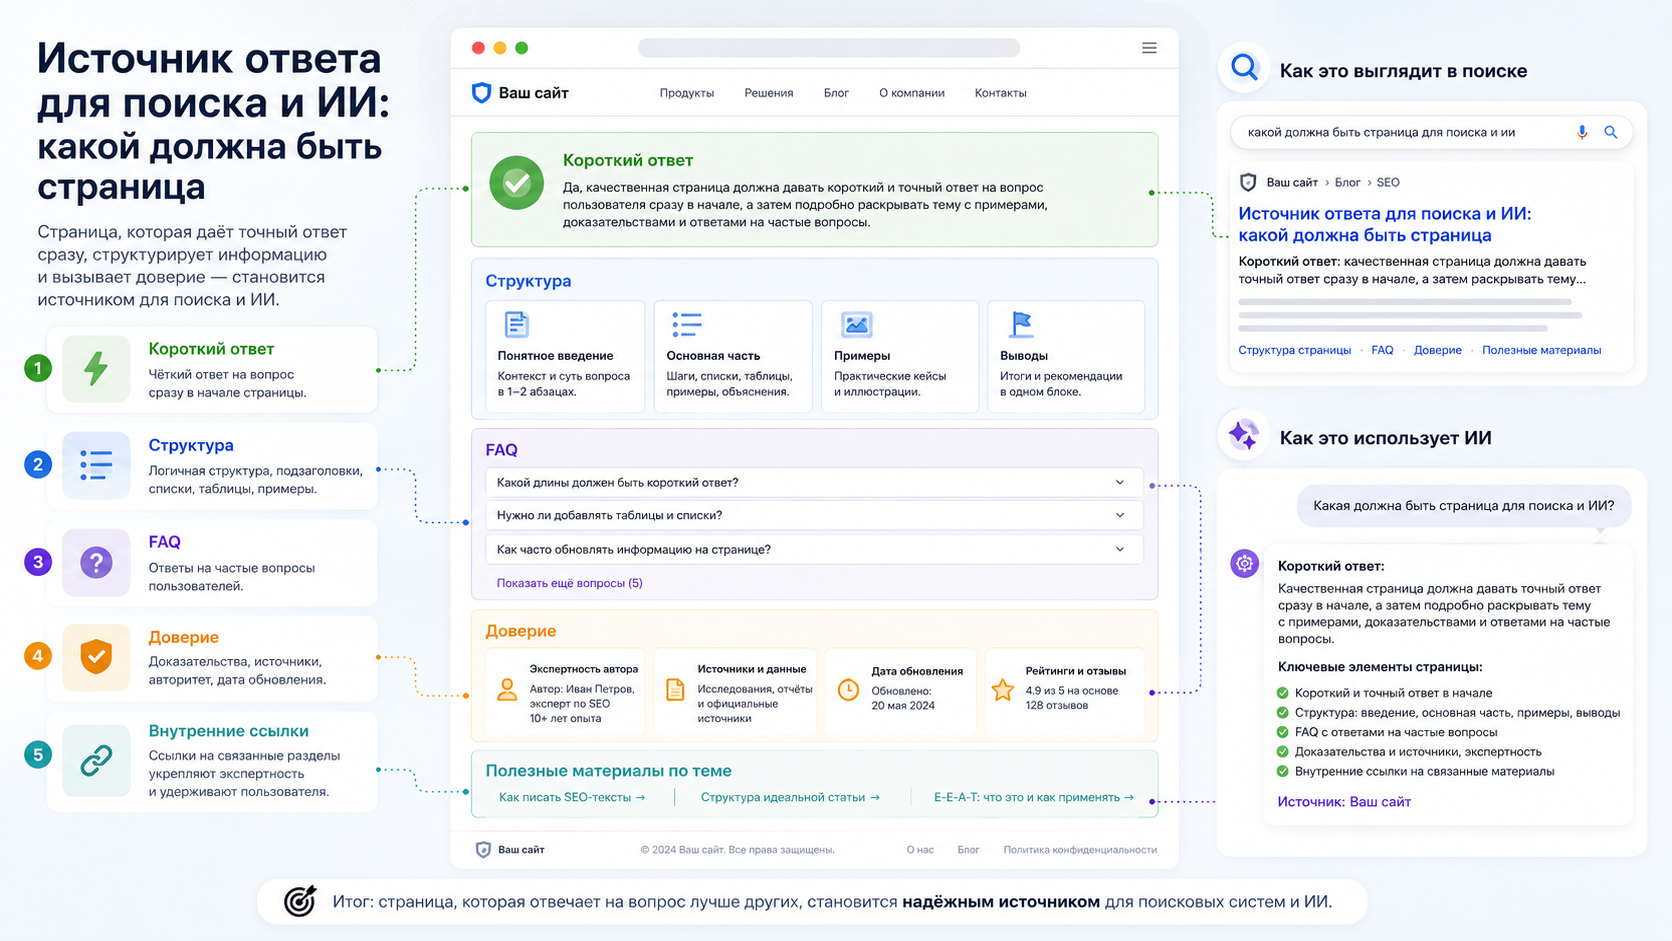The image size is (1672, 941).
Task: Click the orange shield Доверие icon
Action: click(x=96, y=657)
